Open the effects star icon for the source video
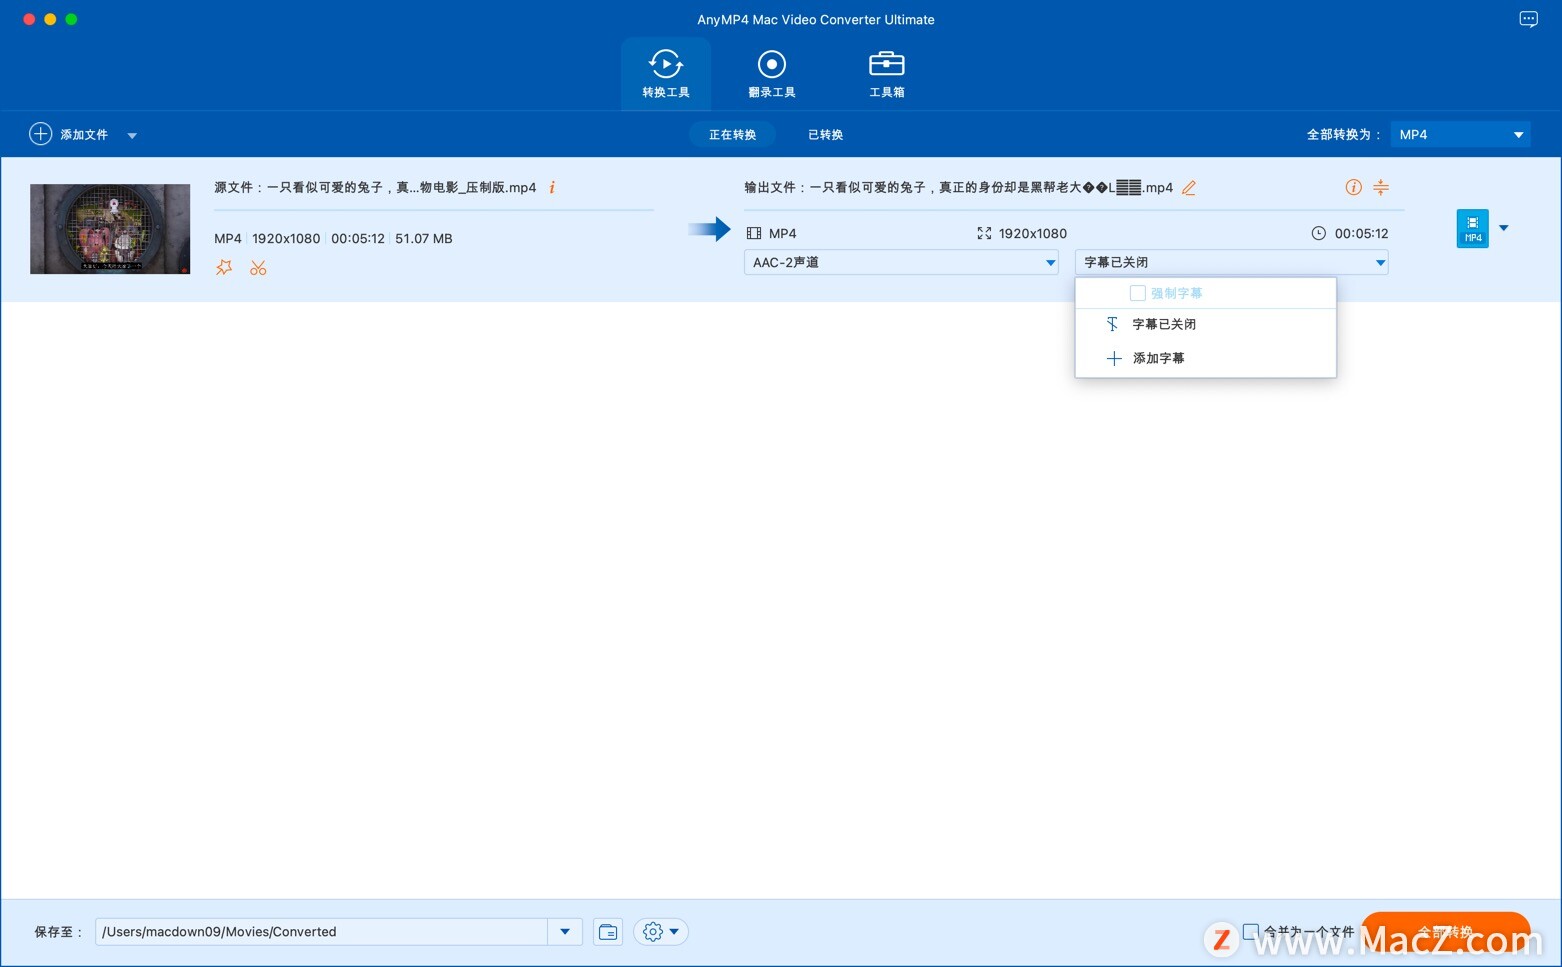The height and width of the screenshot is (967, 1562). point(224,267)
